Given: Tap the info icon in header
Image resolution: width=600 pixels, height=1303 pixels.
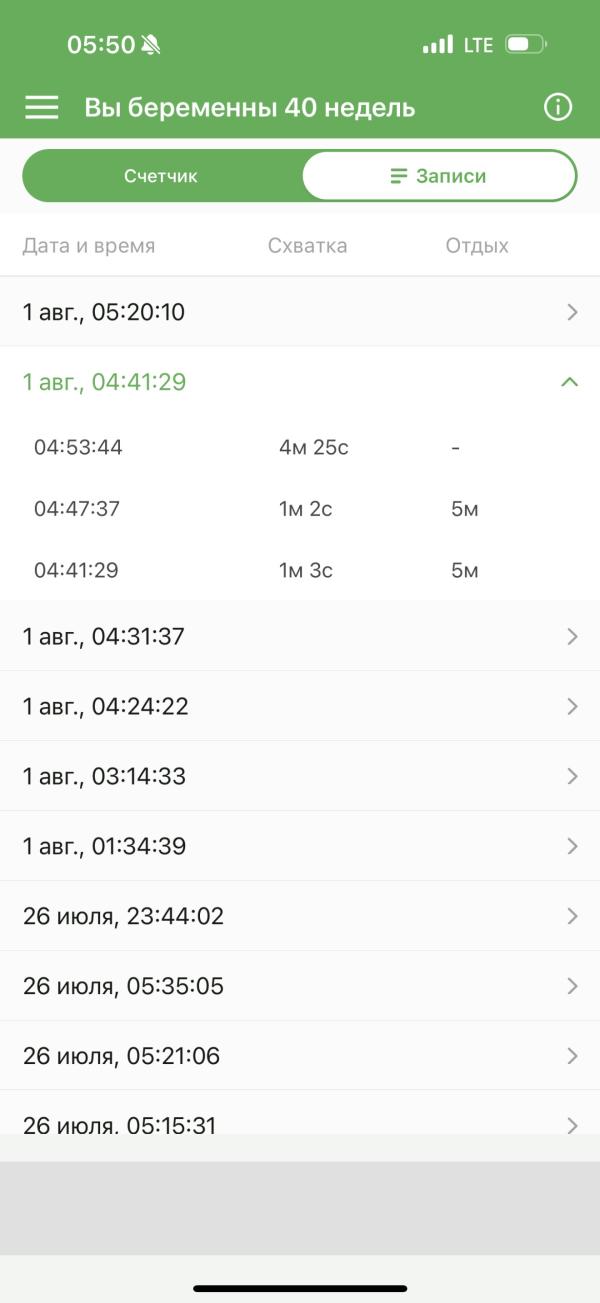Looking at the screenshot, I should point(557,108).
